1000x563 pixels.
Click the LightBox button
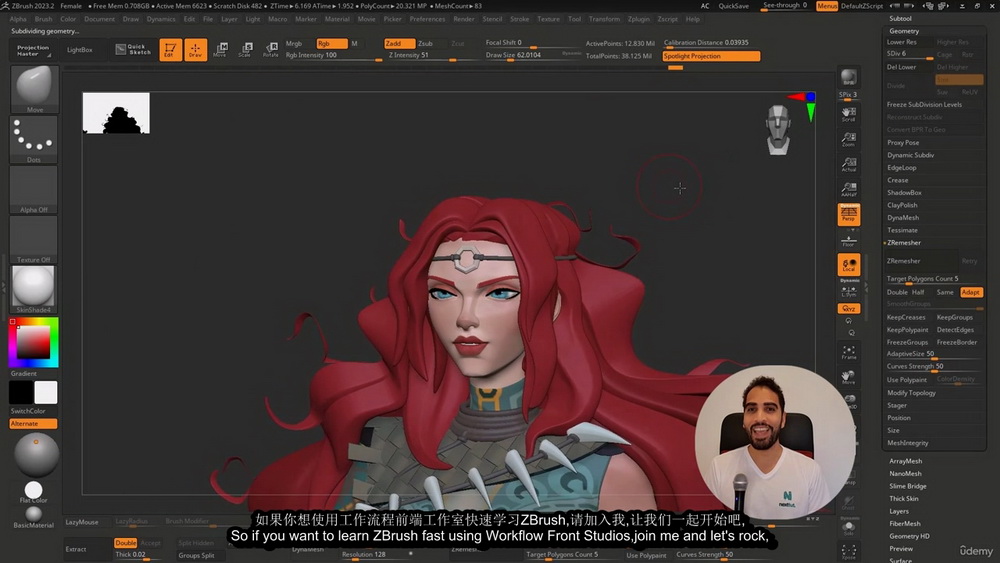(80, 50)
